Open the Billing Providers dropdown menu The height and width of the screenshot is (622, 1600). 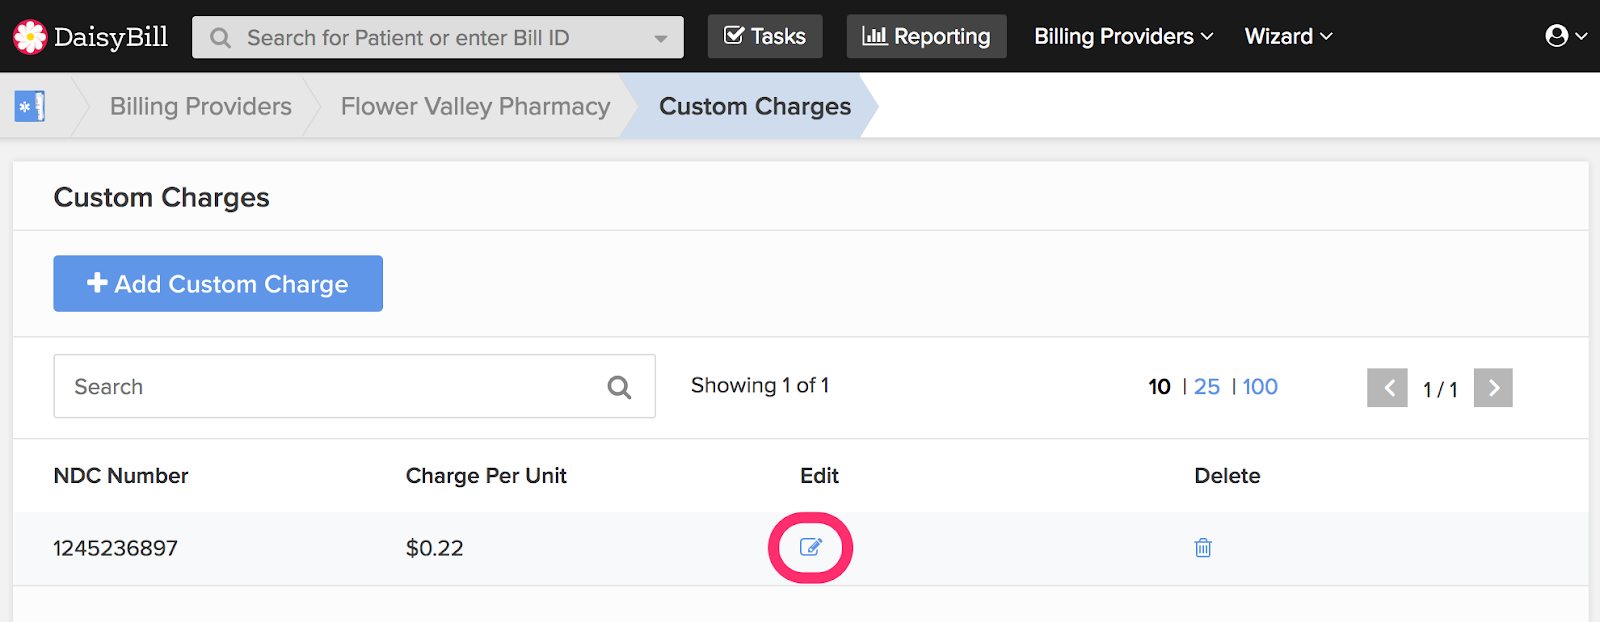[x=1123, y=37]
